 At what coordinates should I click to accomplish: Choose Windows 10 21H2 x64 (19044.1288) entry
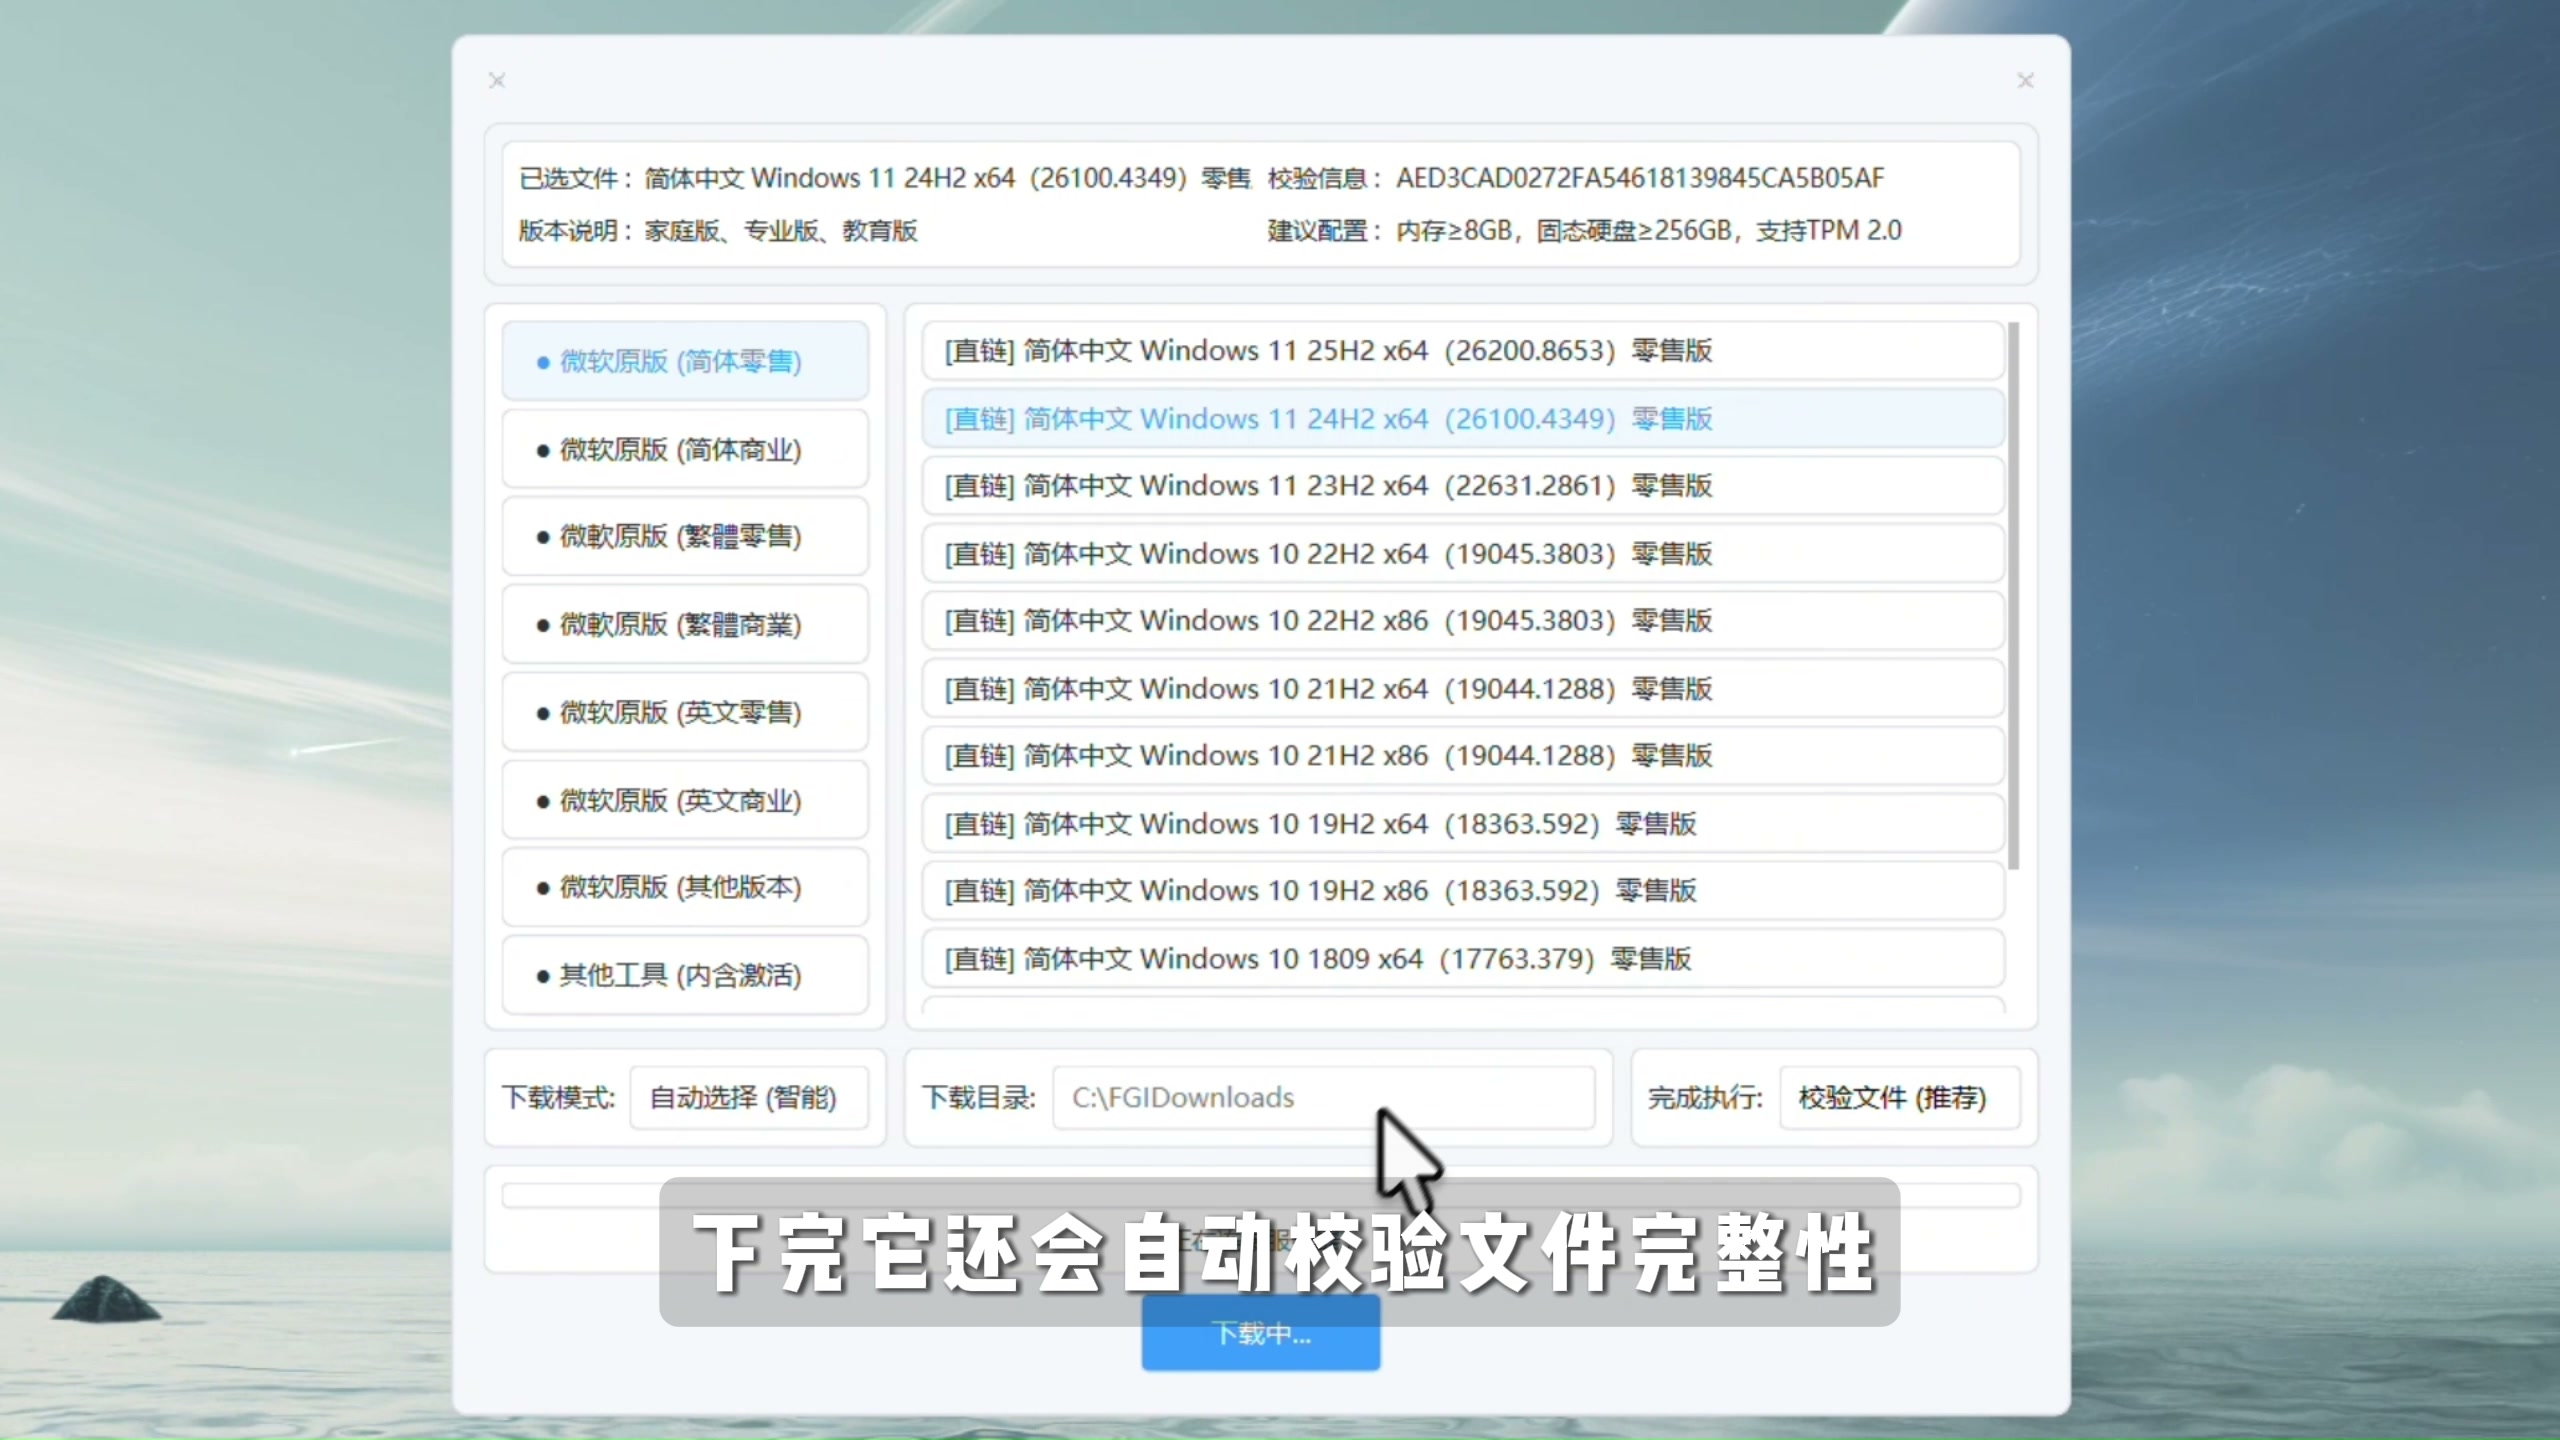[x=1463, y=688]
